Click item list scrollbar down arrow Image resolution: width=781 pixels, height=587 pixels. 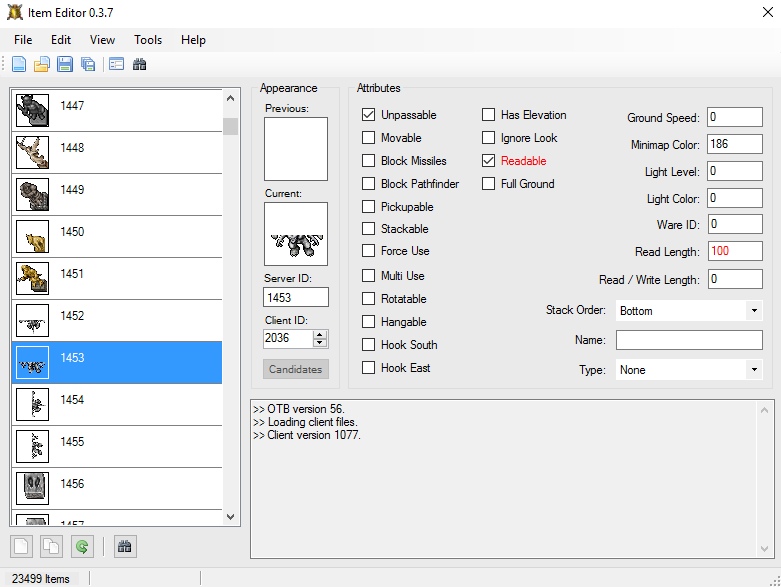230,517
